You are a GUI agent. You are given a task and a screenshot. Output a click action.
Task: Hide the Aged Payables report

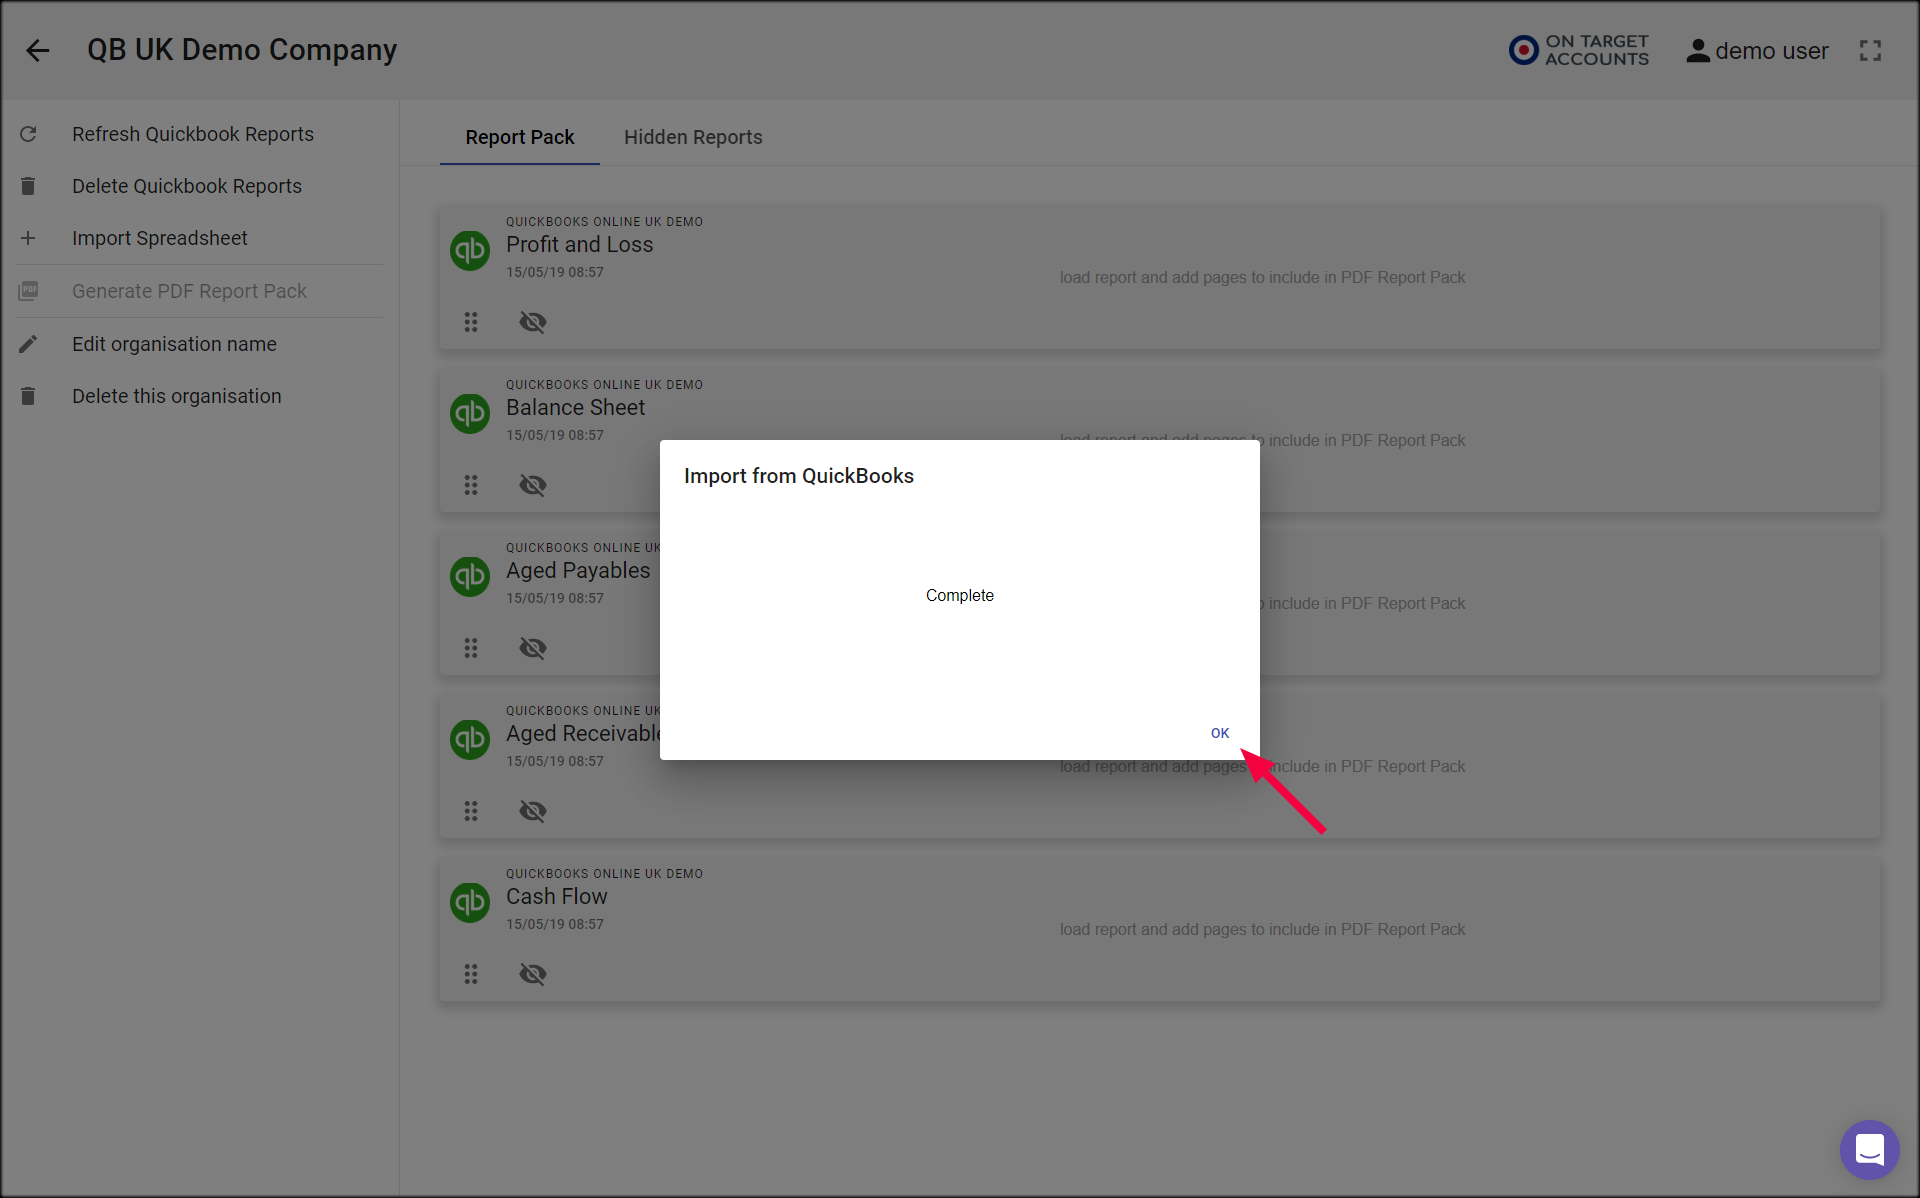click(x=533, y=648)
